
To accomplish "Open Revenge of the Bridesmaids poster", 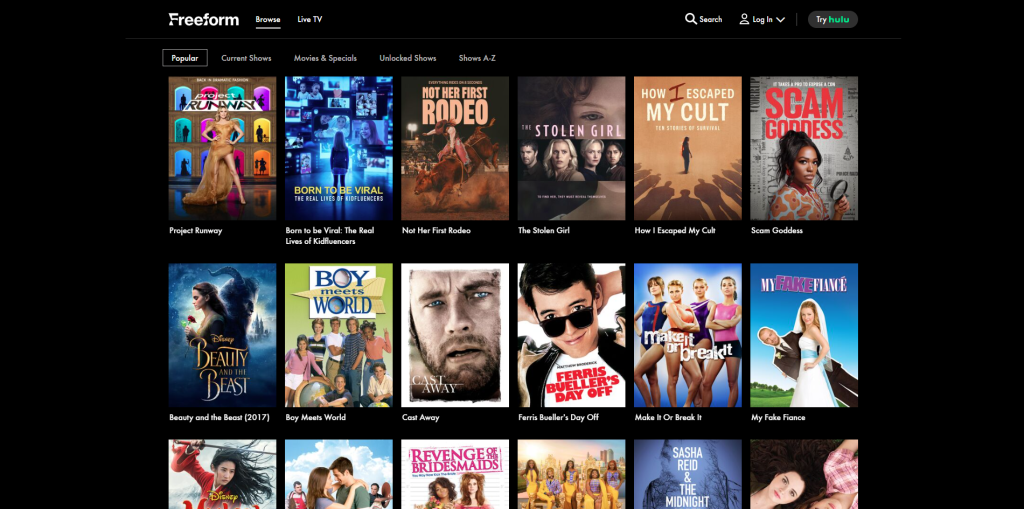I will [455, 474].
